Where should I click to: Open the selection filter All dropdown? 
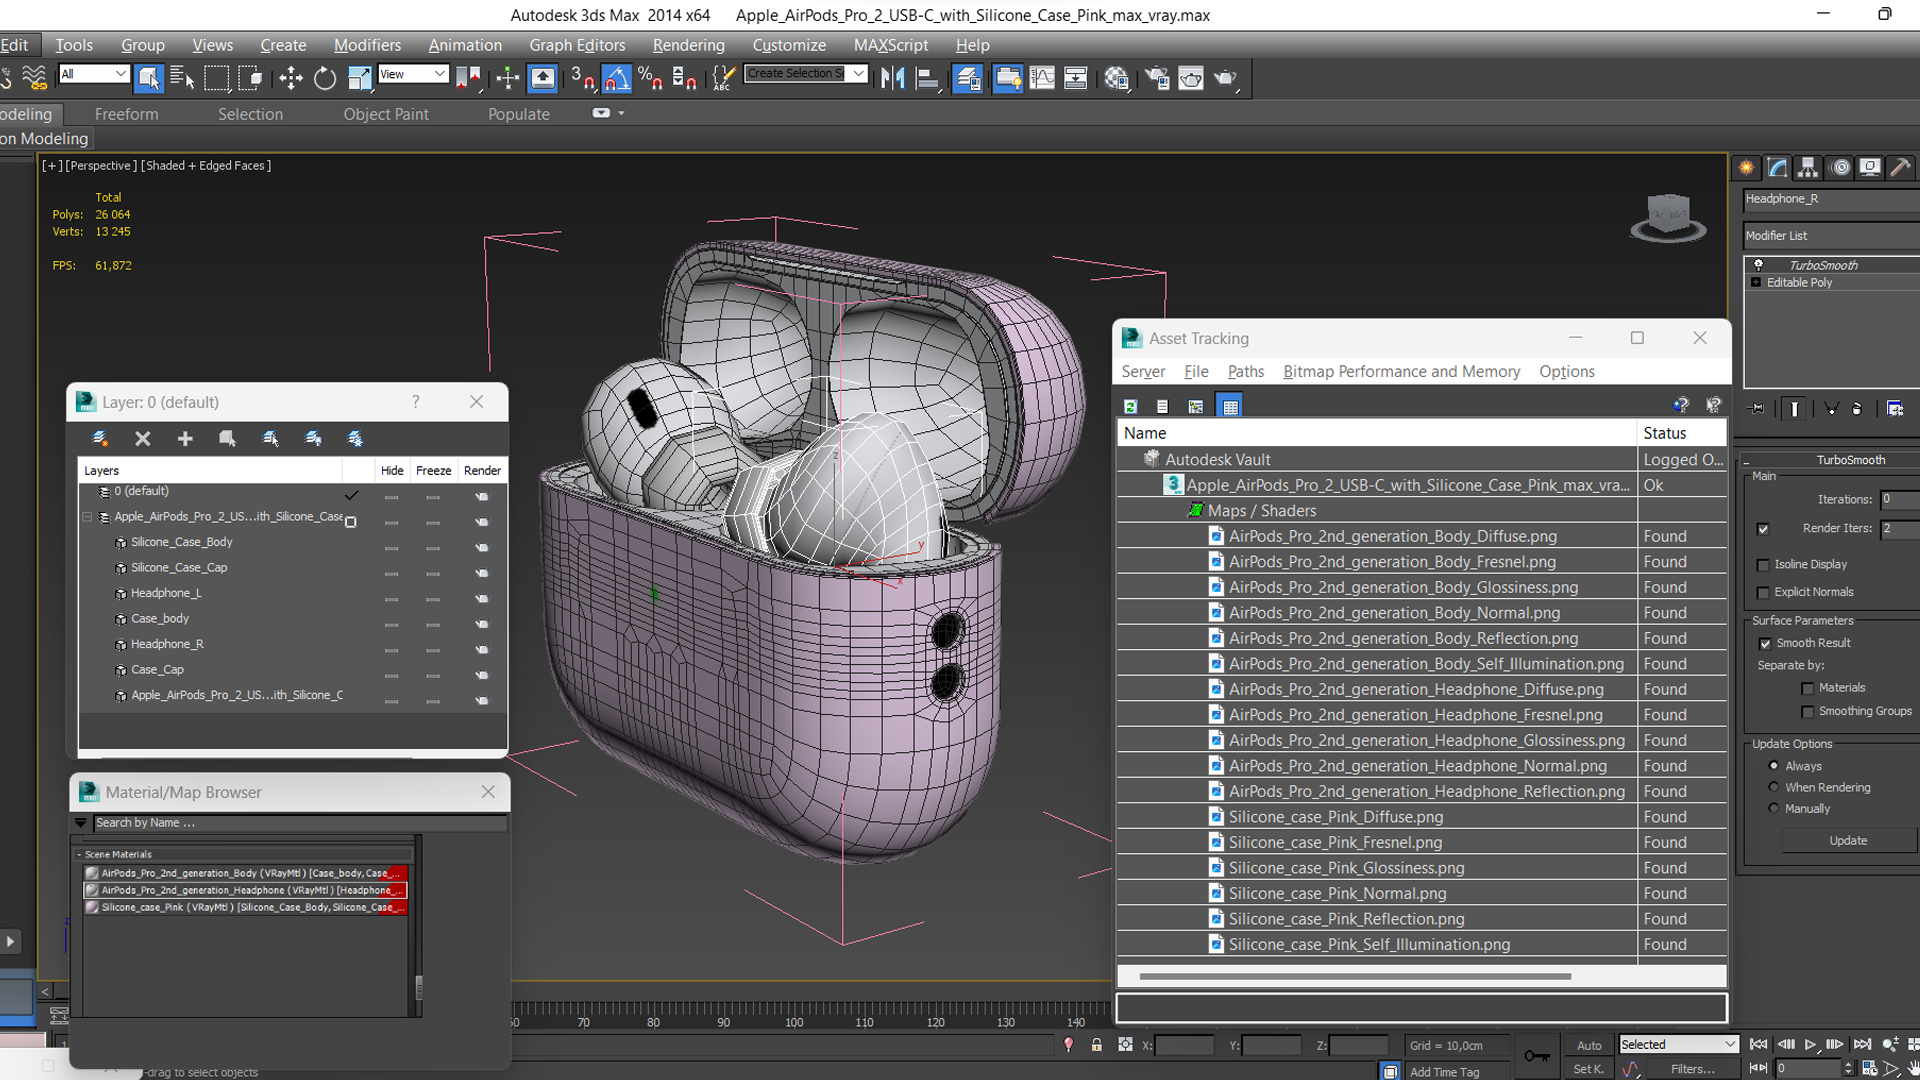click(x=93, y=74)
